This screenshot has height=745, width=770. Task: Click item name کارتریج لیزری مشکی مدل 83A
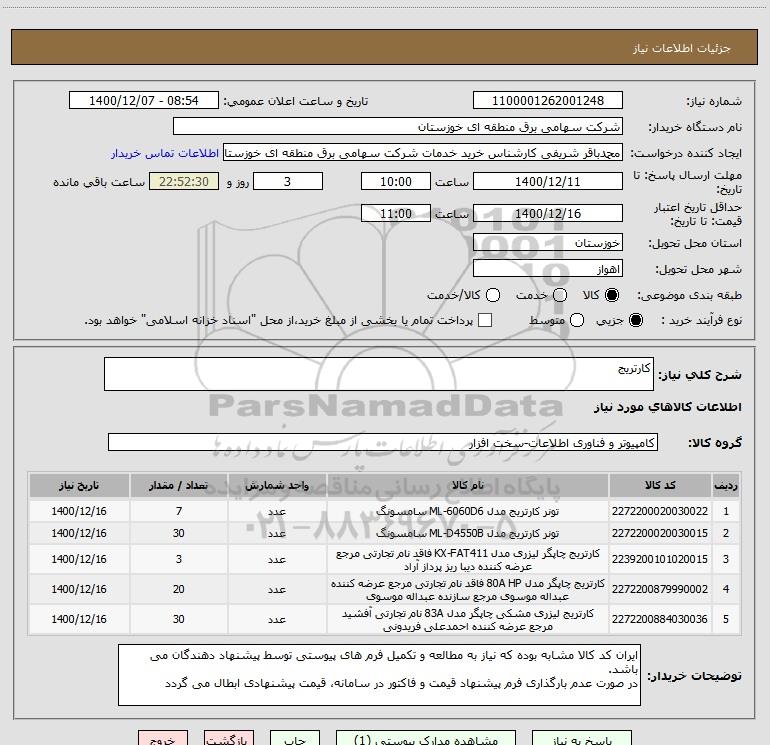click(x=468, y=620)
